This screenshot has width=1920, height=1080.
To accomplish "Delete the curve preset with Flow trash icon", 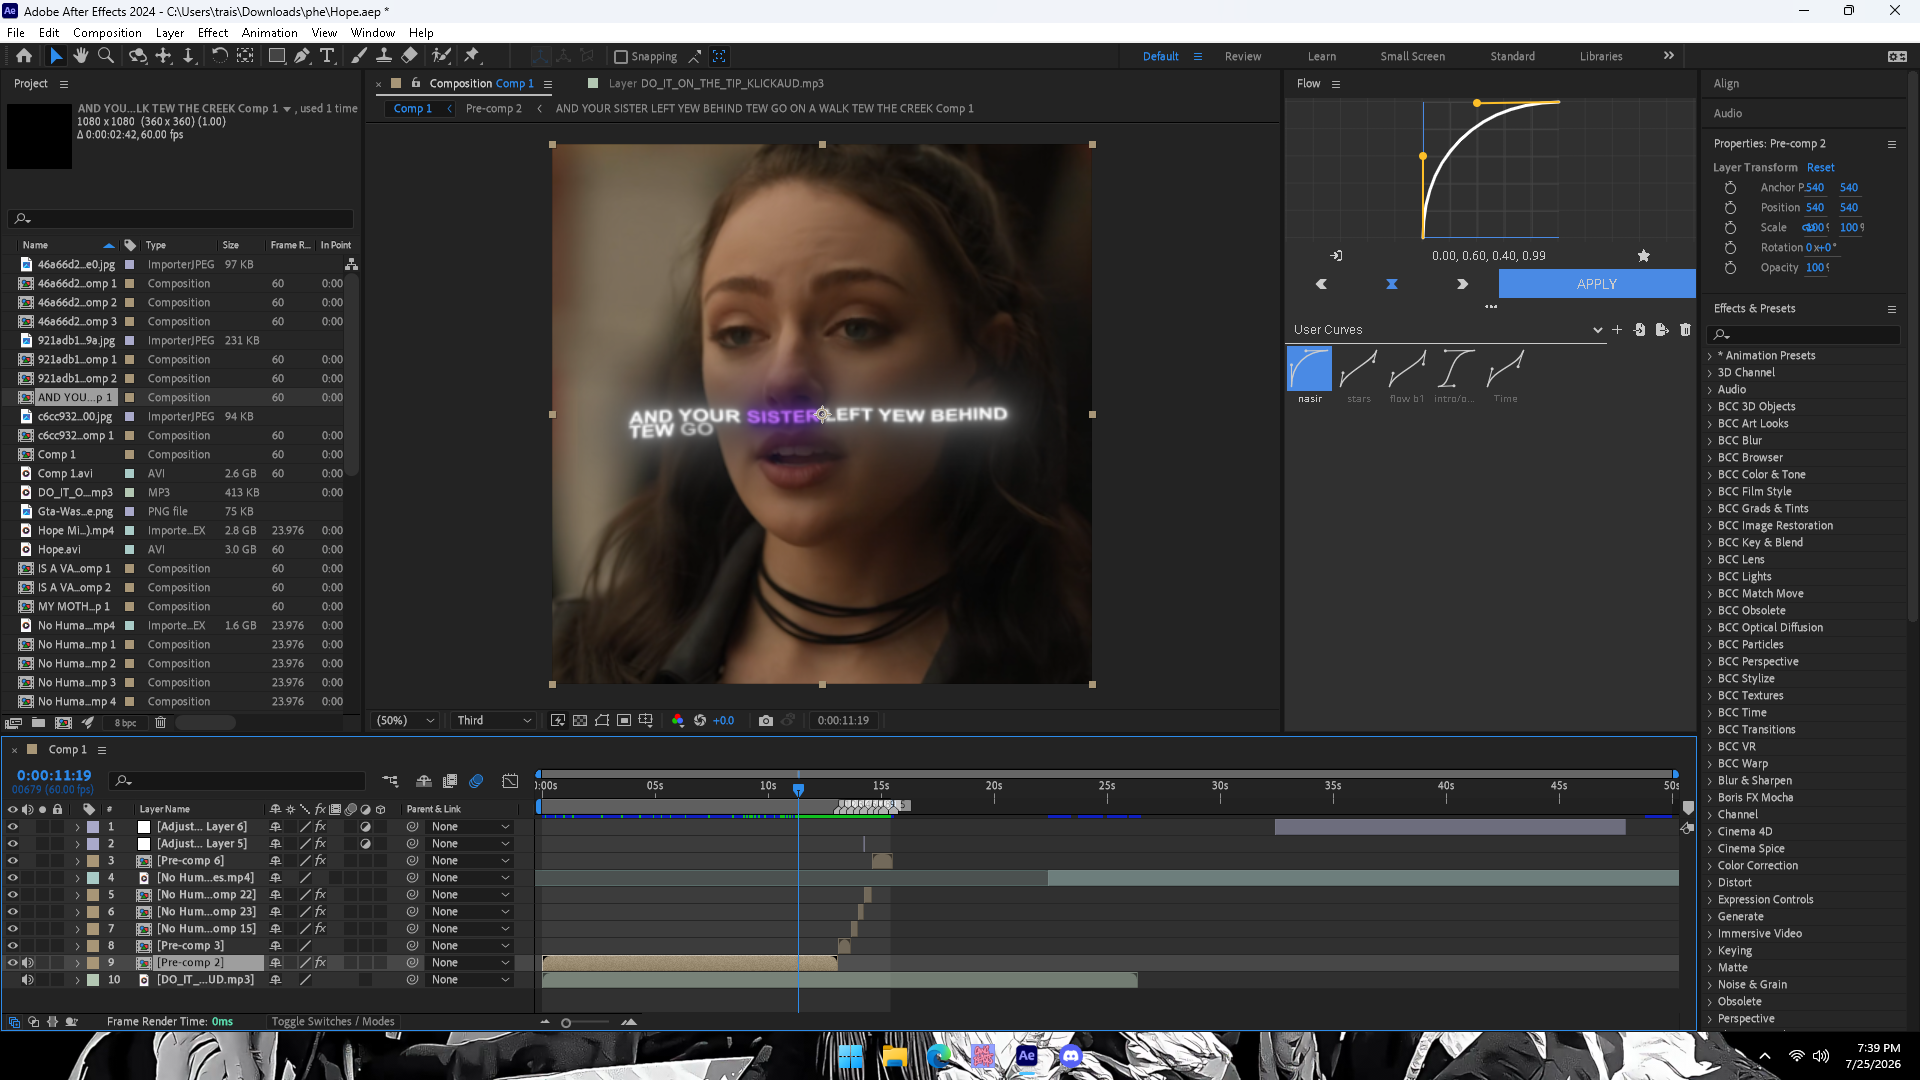I will 1685,329.
